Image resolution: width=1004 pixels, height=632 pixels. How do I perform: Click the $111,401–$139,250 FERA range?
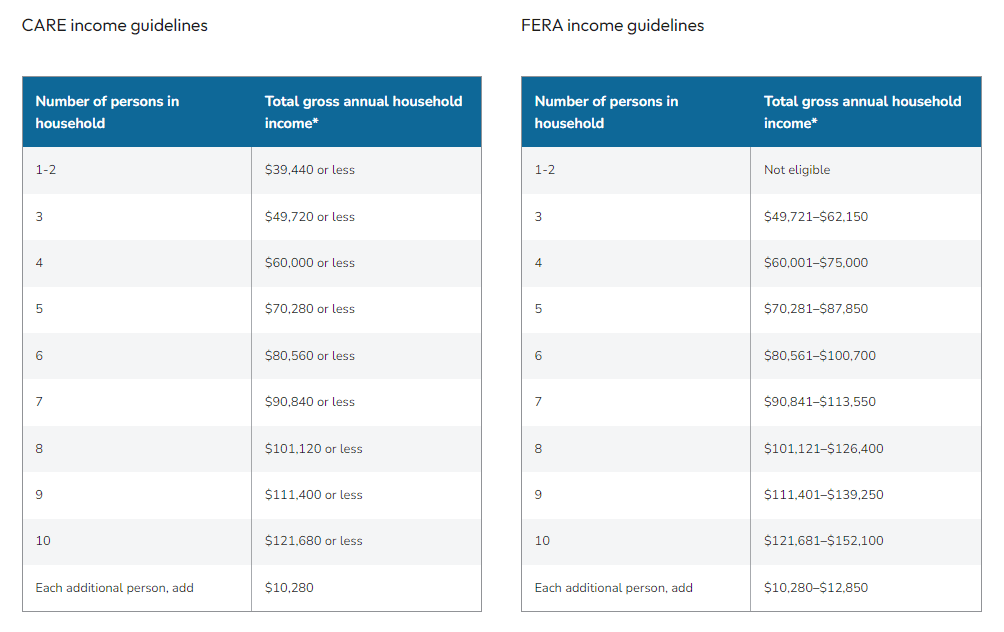click(x=823, y=495)
